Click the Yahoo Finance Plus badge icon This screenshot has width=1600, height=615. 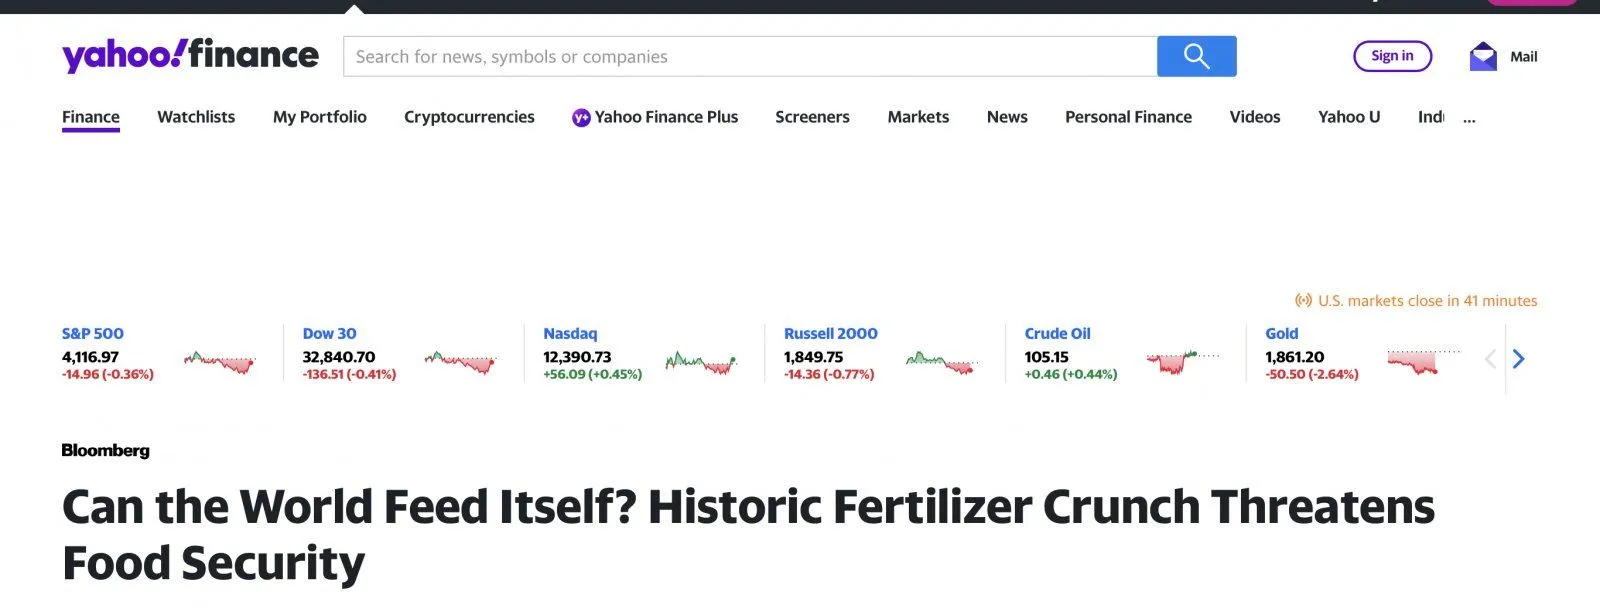coord(581,118)
